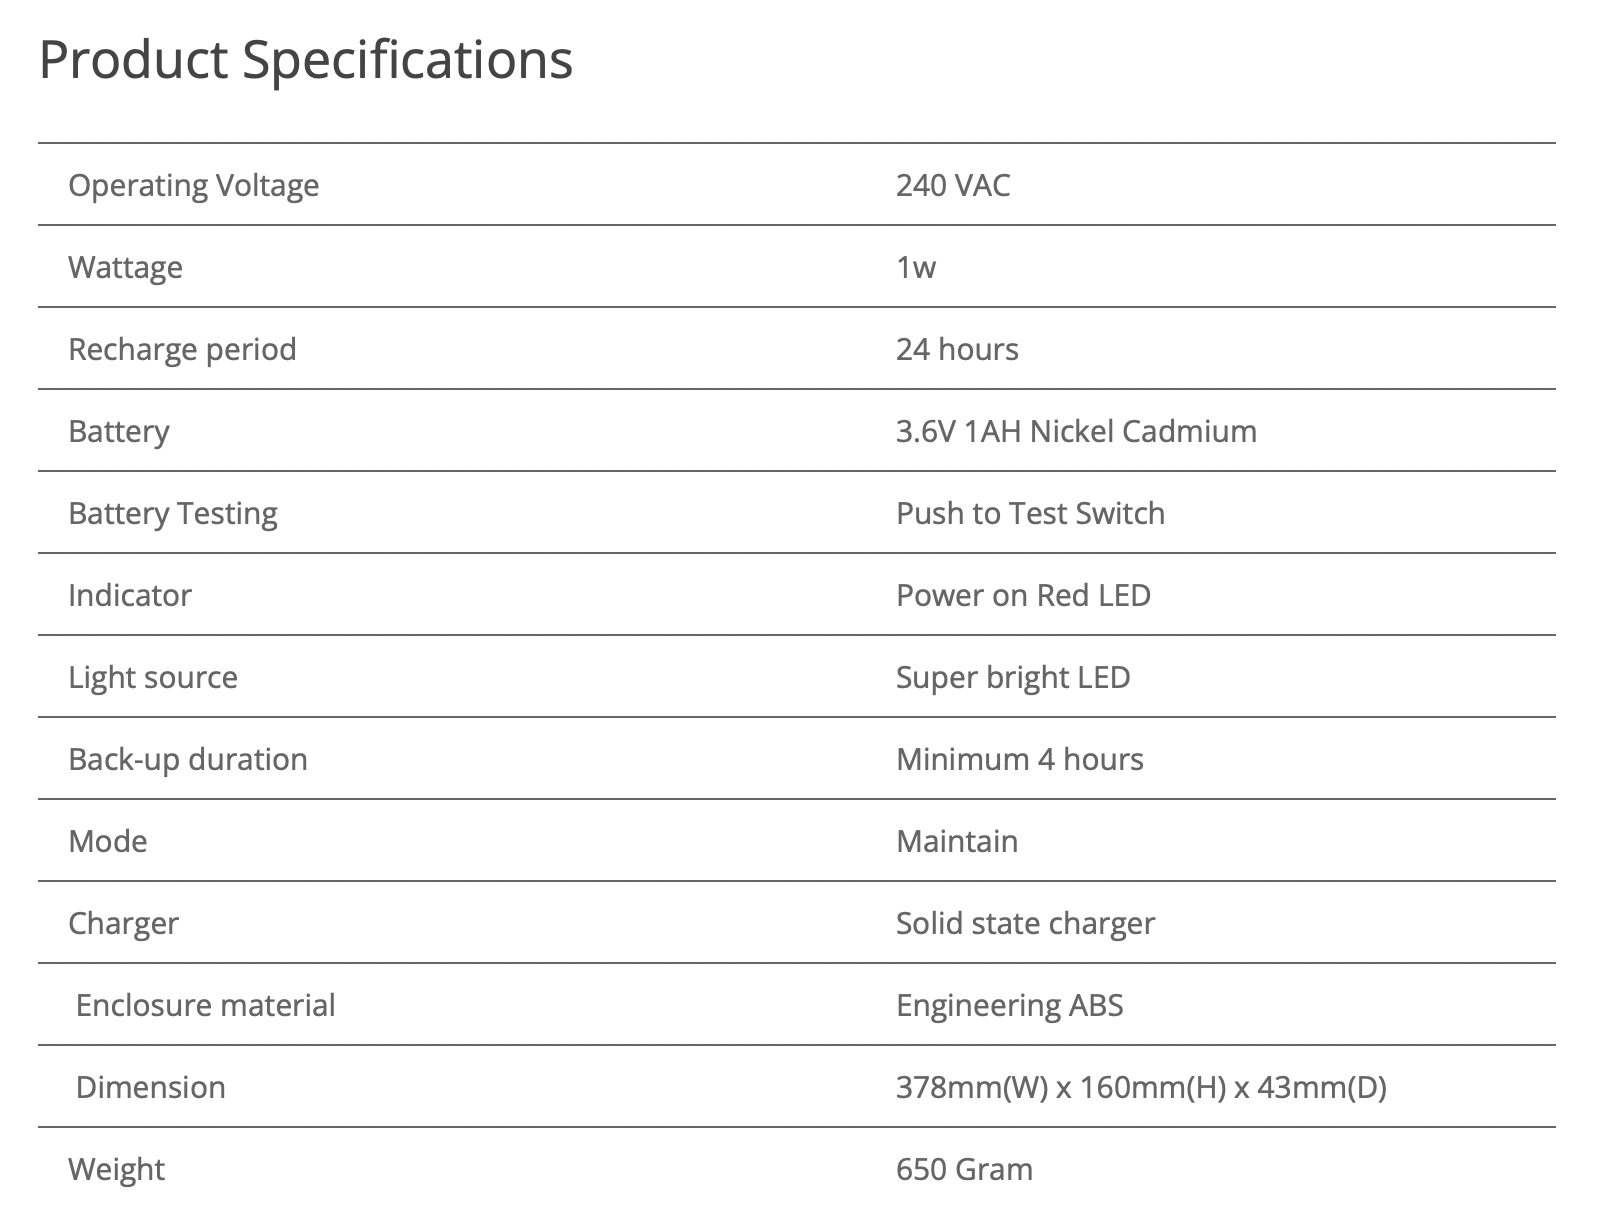Click the 378mm dimension value

click(1141, 1087)
